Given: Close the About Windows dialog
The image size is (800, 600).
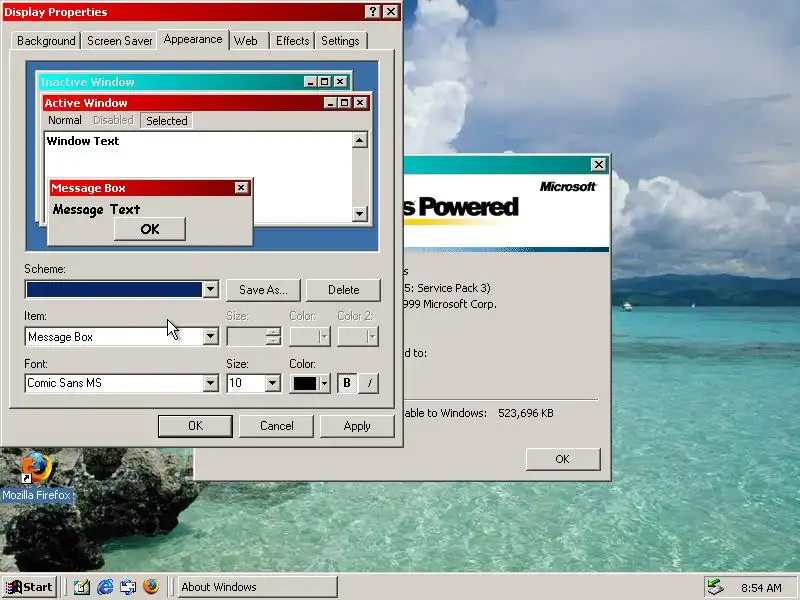Looking at the screenshot, I should (x=598, y=164).
